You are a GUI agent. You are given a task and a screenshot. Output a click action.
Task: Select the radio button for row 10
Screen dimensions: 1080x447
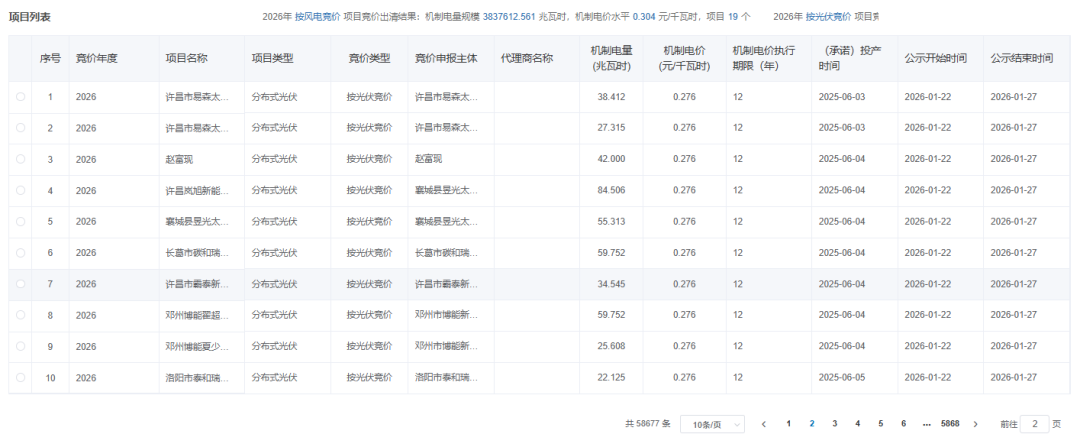click(20, 378)
